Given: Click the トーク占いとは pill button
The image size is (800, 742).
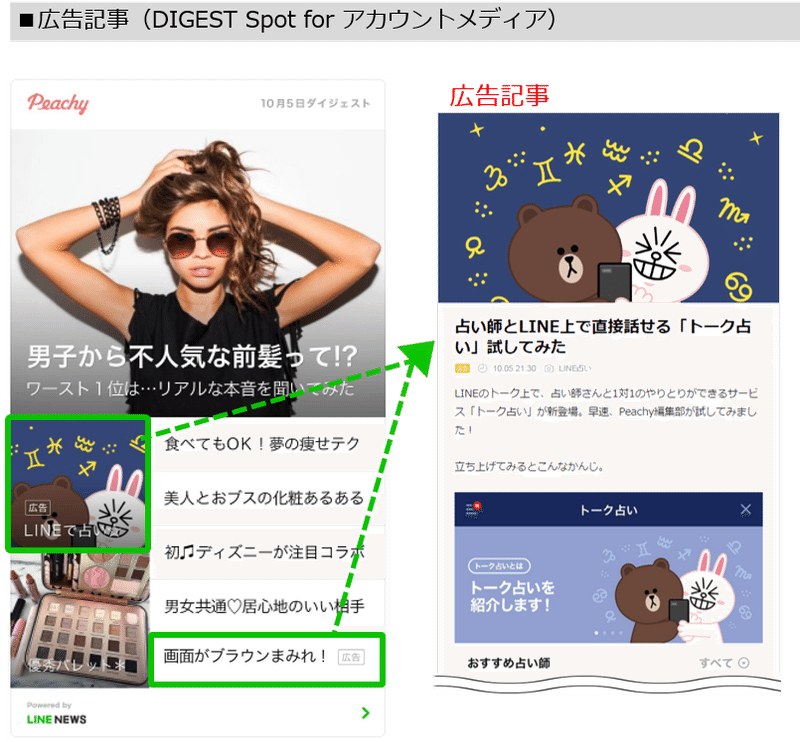Looking at the screenshot, I should (x=499, y=566).
